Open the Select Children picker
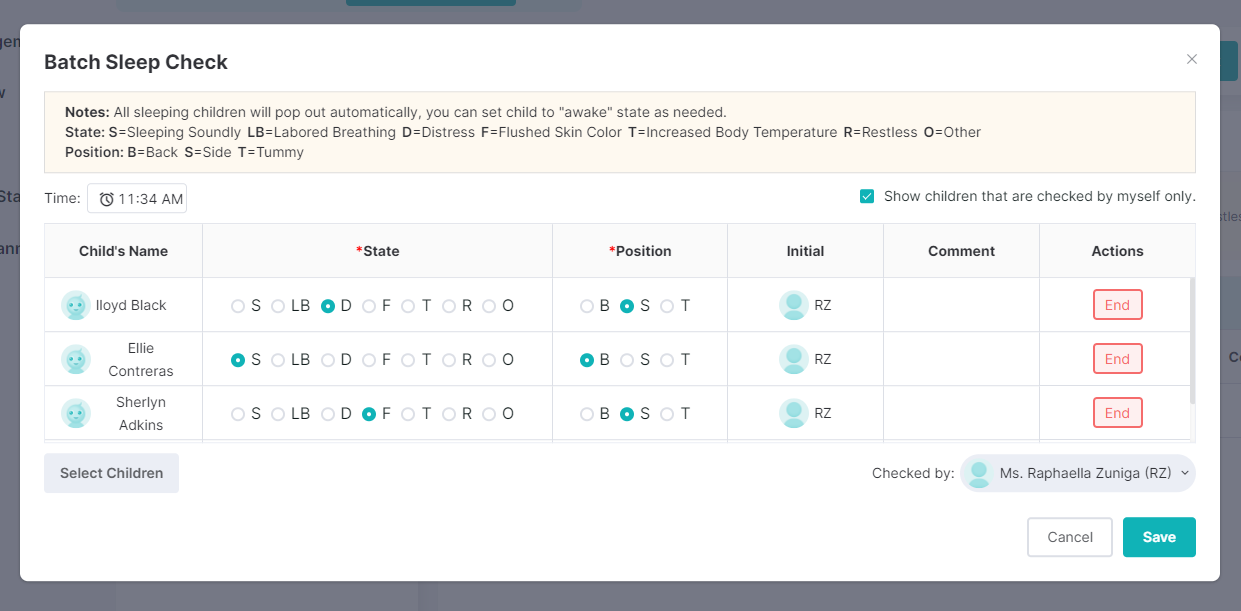Viewport: 1241px width, 611px height. coord(111,473)
